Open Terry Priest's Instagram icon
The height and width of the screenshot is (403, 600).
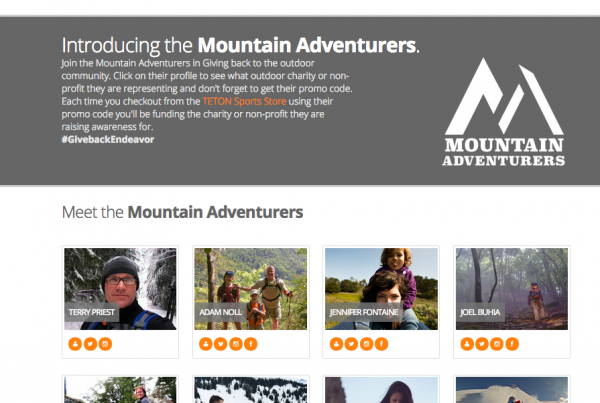click(x=105, y=344)
